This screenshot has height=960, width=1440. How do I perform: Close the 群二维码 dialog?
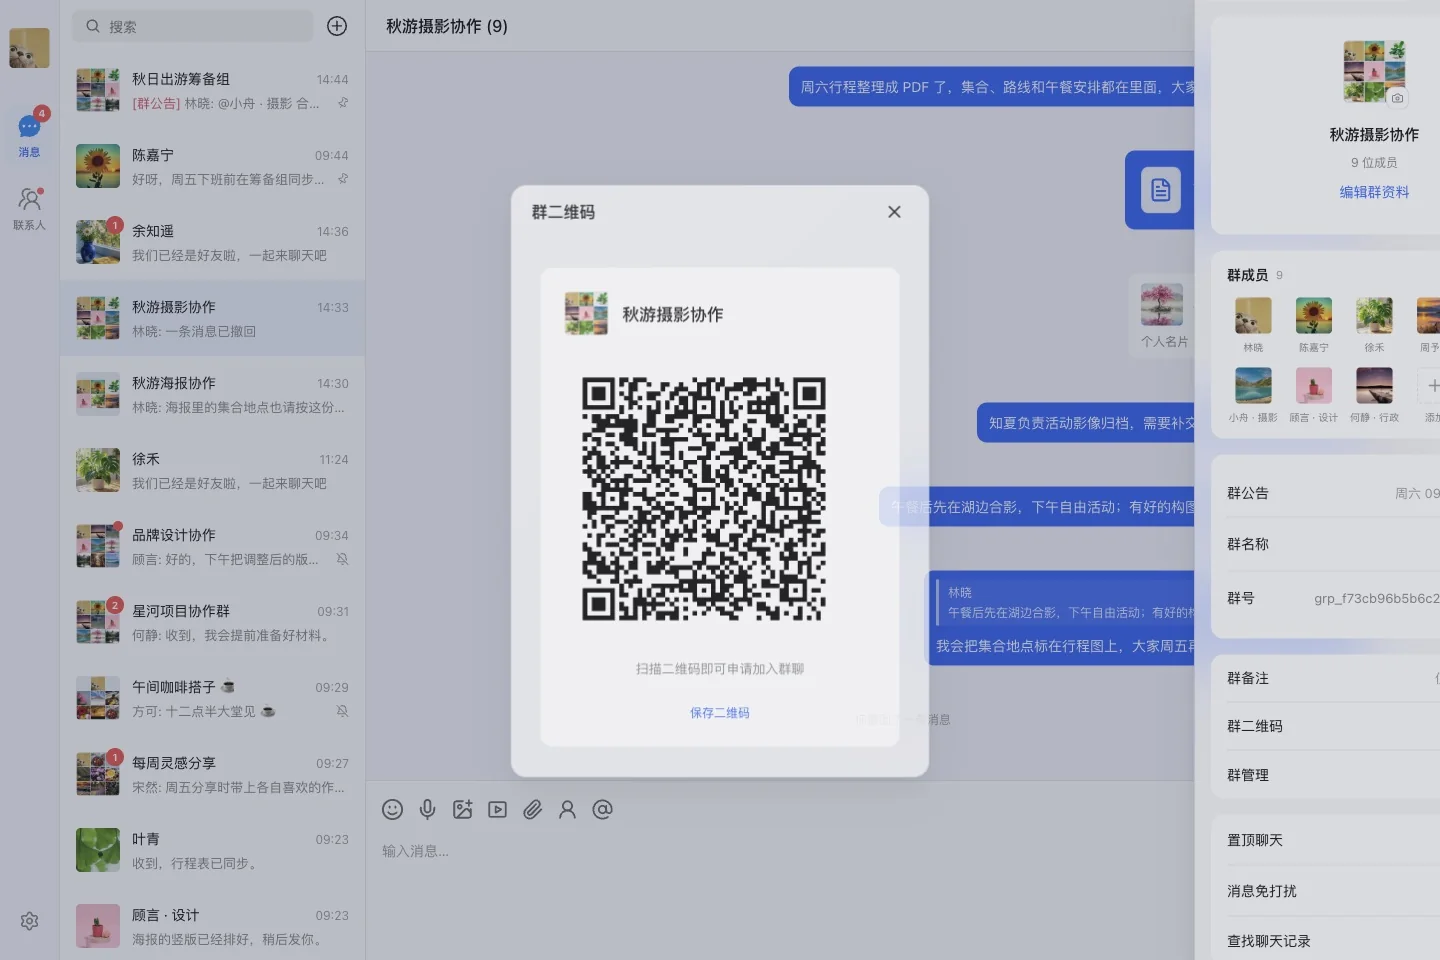pyautogui.click(x=894, y=212)
